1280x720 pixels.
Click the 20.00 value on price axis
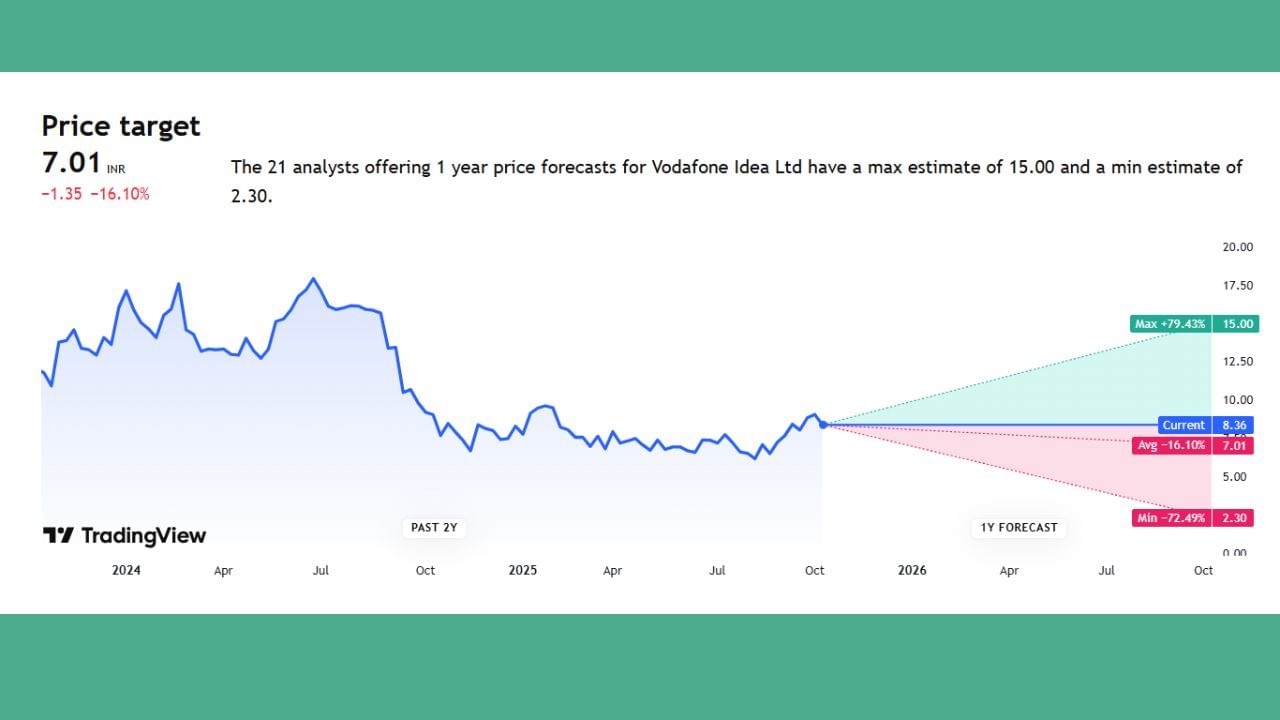(x=1237, y=247)
